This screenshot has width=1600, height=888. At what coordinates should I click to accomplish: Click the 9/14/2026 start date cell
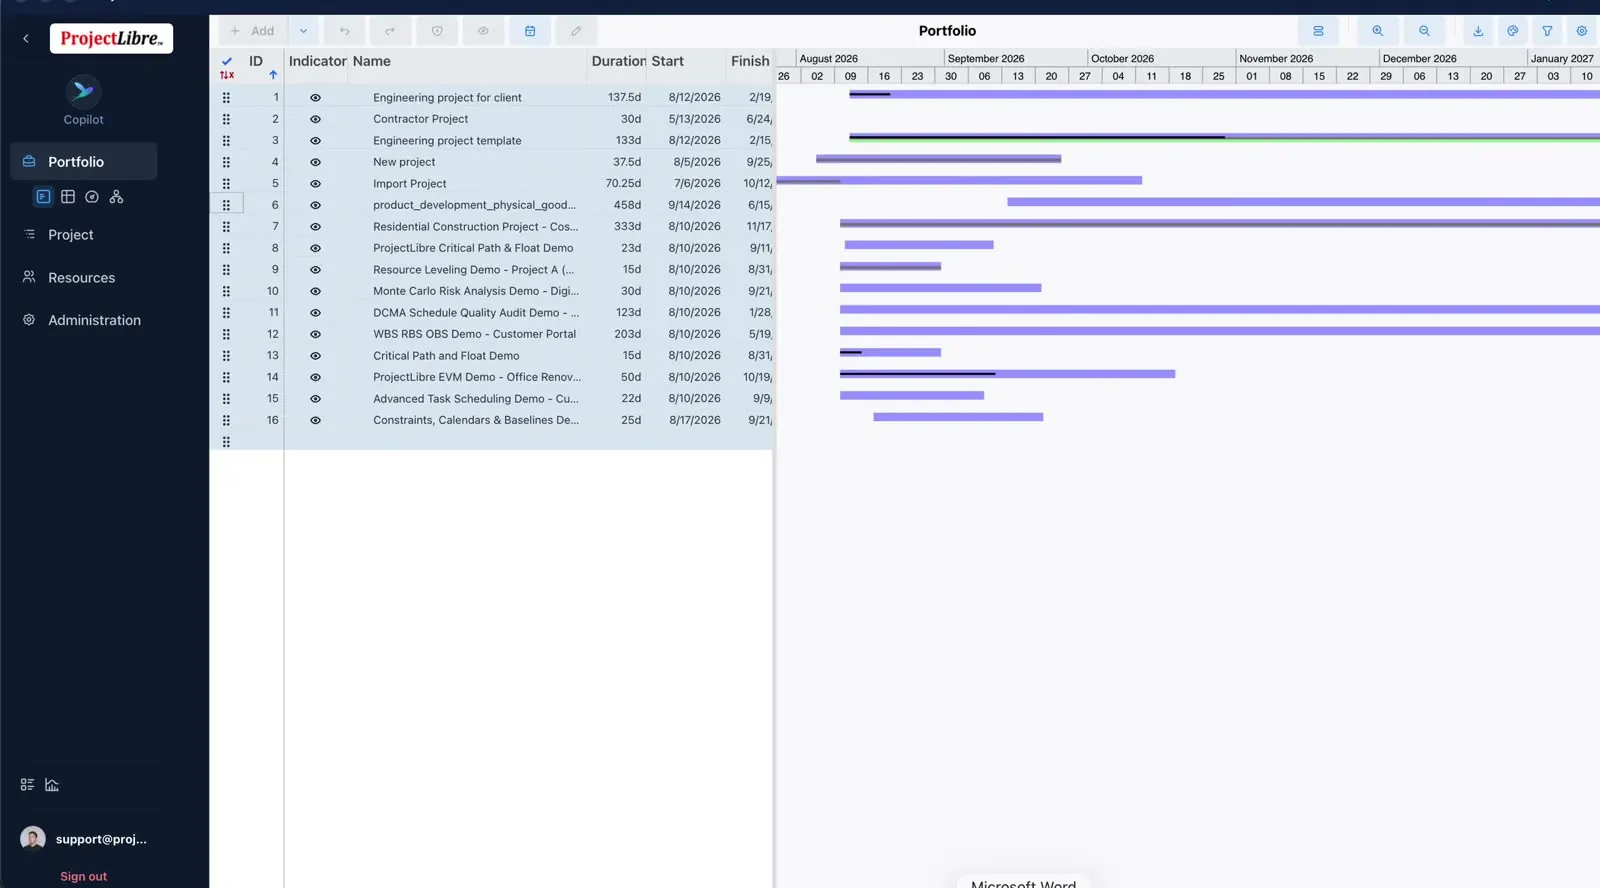[x=694, y=205]
